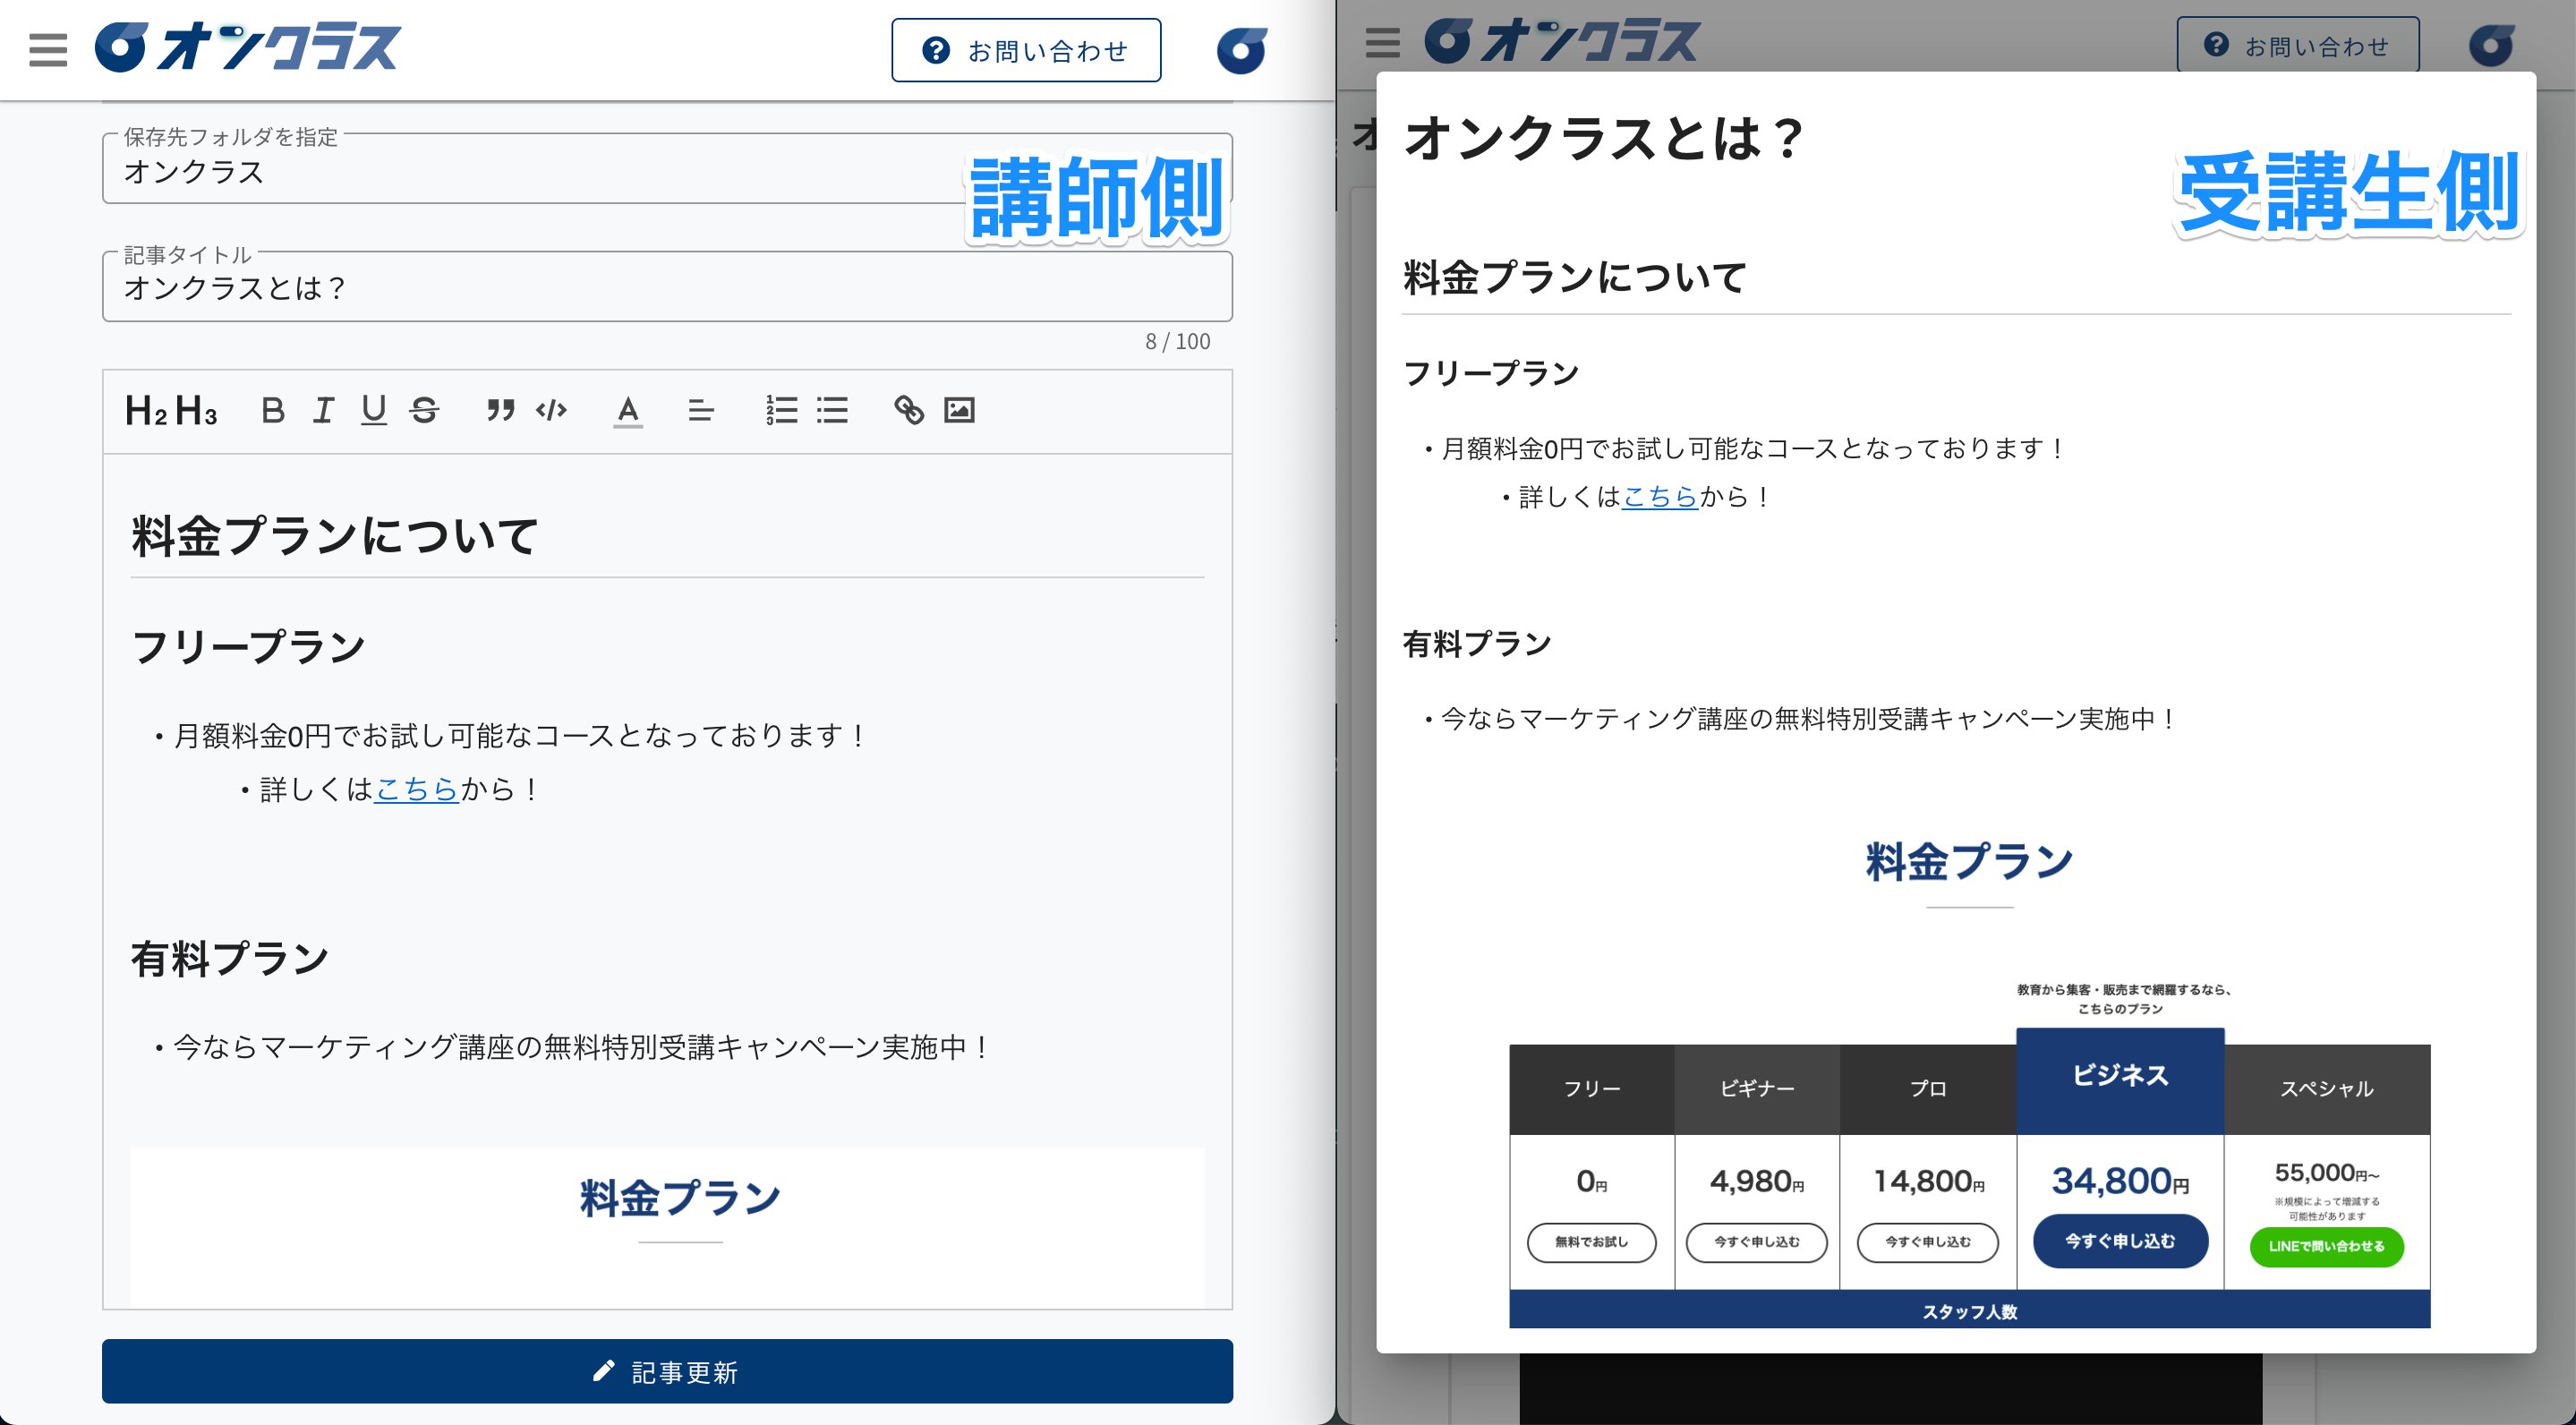This screenshot has height=1425, width=2576.
Task: Insert numbered list
Action: (x=781, y=410)
